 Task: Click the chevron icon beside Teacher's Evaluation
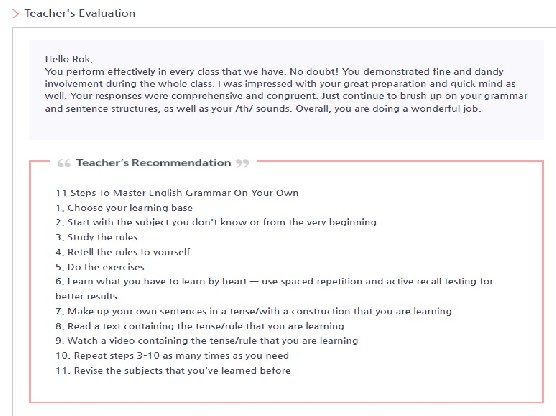[15, 14]
